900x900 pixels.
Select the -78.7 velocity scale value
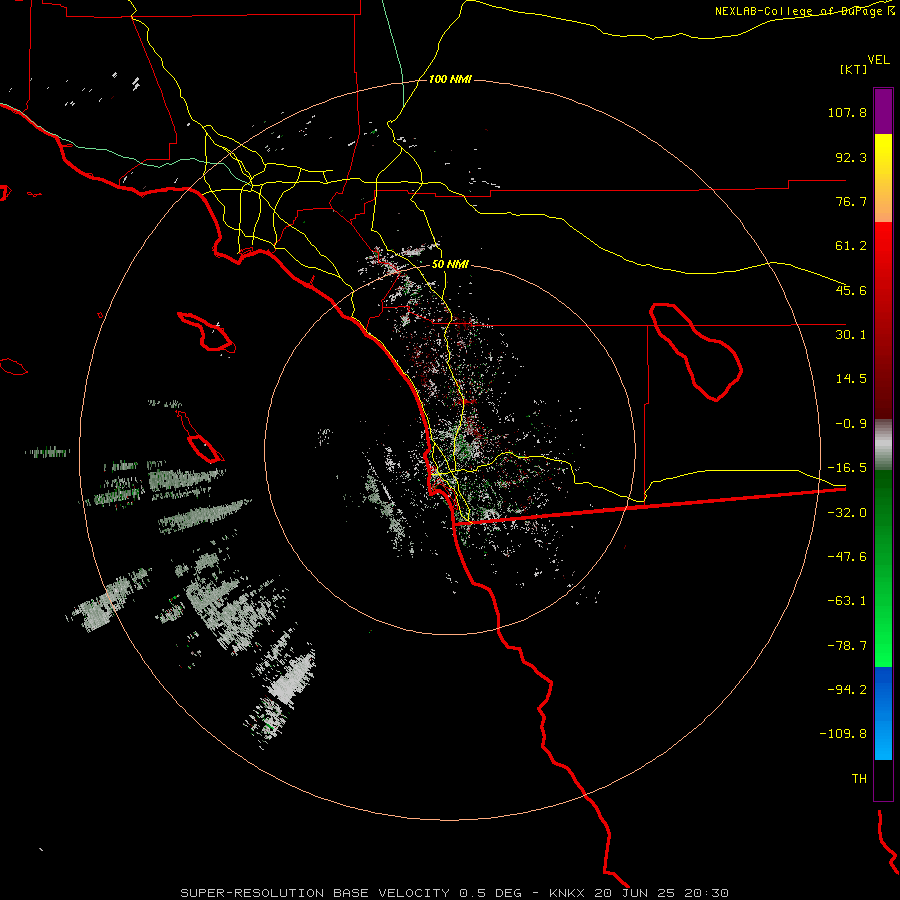847,646
